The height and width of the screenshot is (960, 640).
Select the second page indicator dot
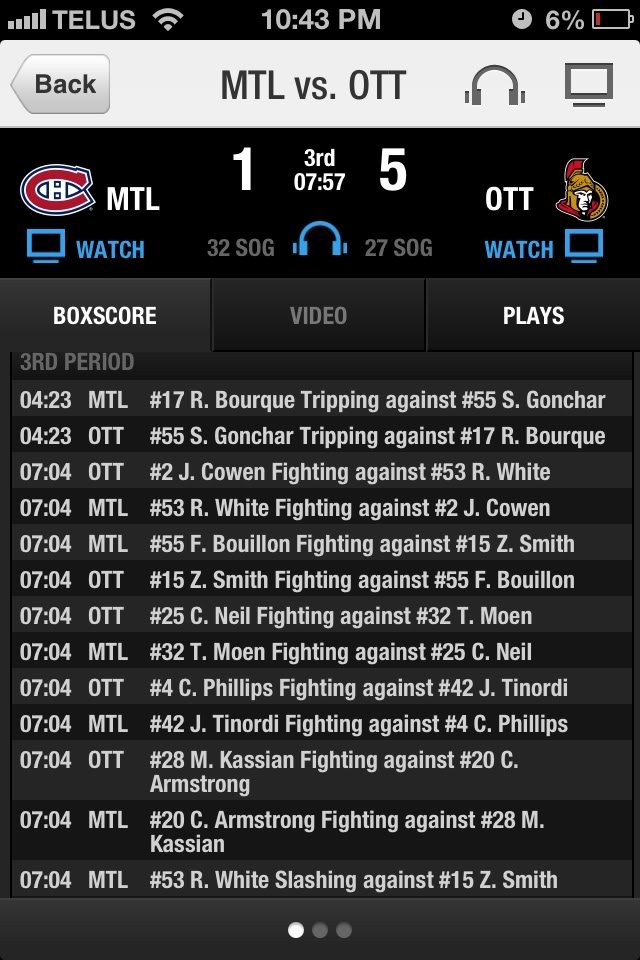click(x=320, y=931)
